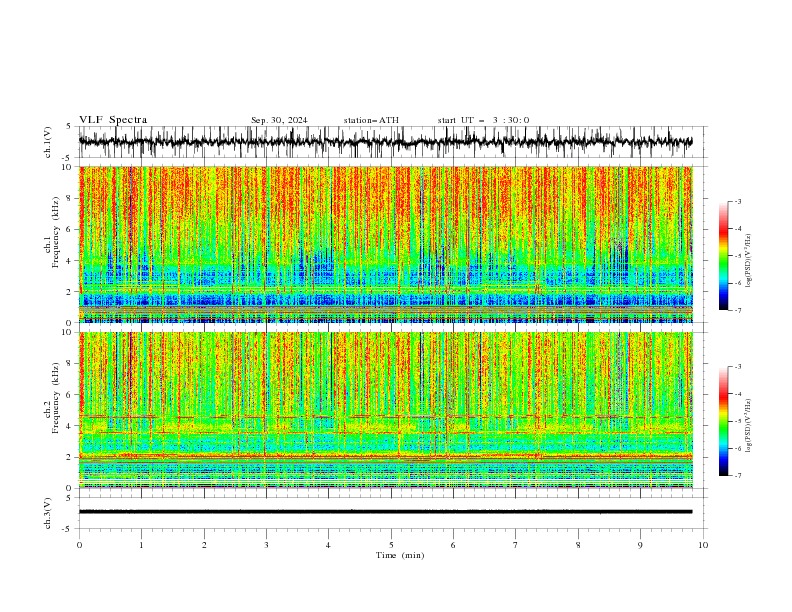Click the "1" tick on the time axis
792x612 pixels.
141,545
